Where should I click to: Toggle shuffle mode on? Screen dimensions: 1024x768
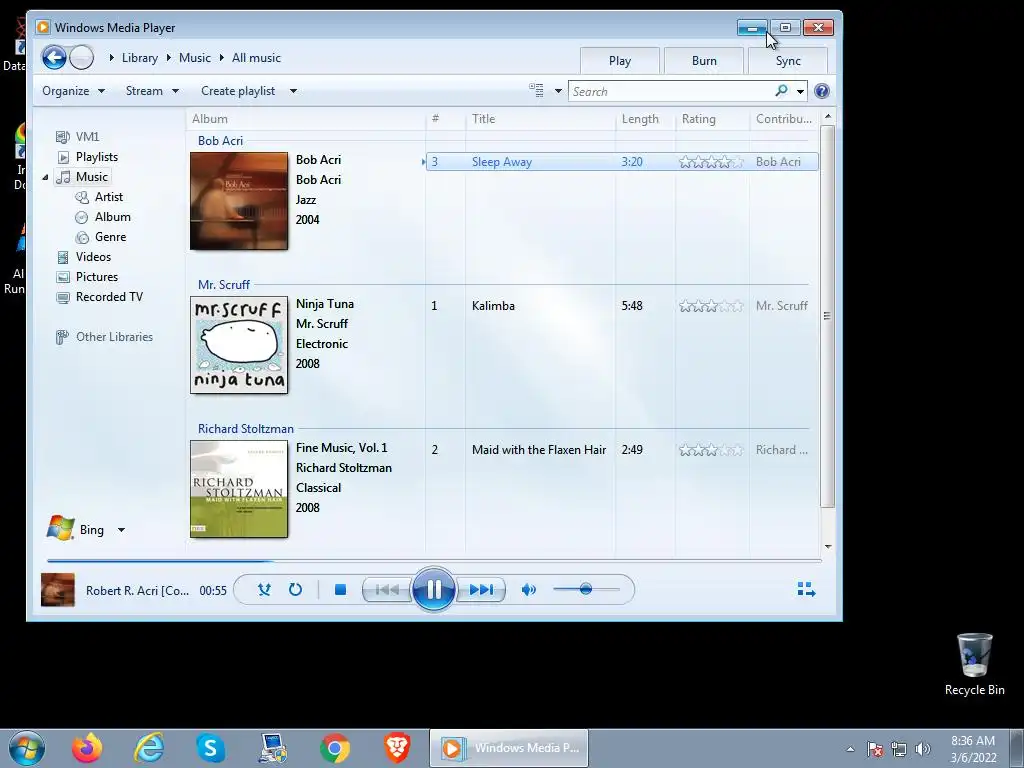tap(264, 590)
